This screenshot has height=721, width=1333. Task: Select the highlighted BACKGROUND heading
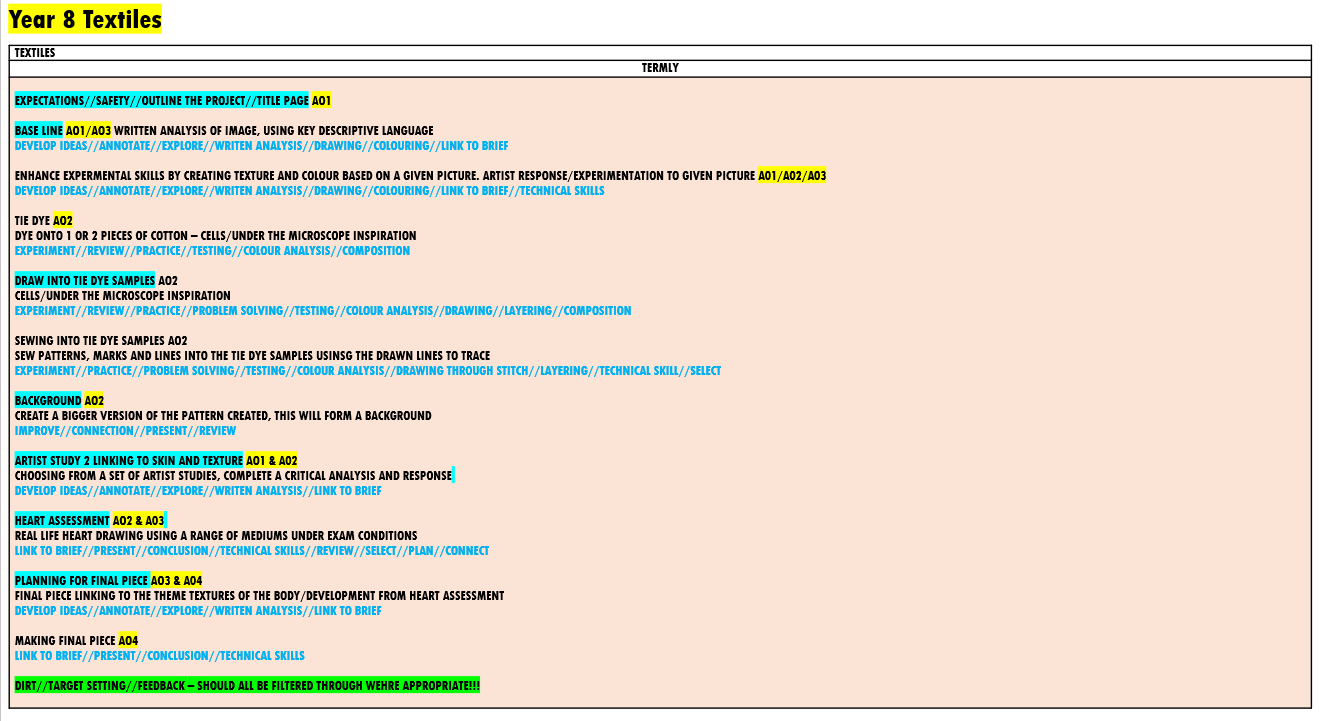click(x=48, y=401)
